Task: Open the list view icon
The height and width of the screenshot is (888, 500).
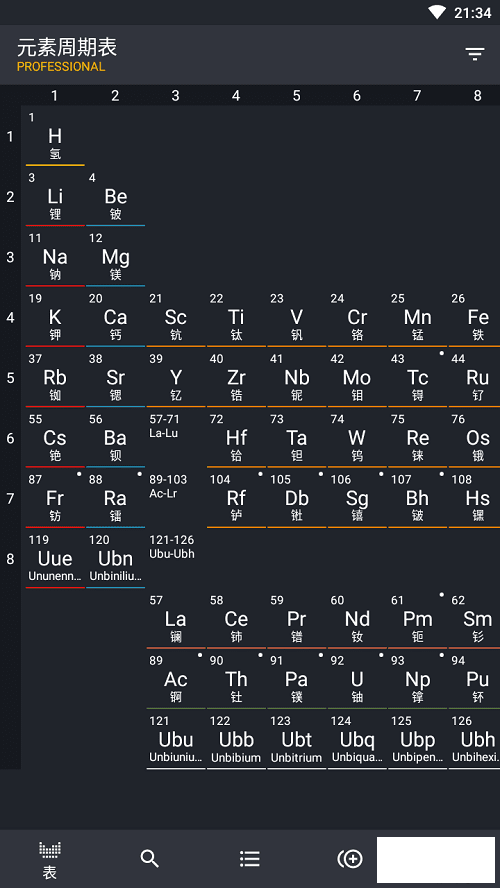Action: (250, 859)
